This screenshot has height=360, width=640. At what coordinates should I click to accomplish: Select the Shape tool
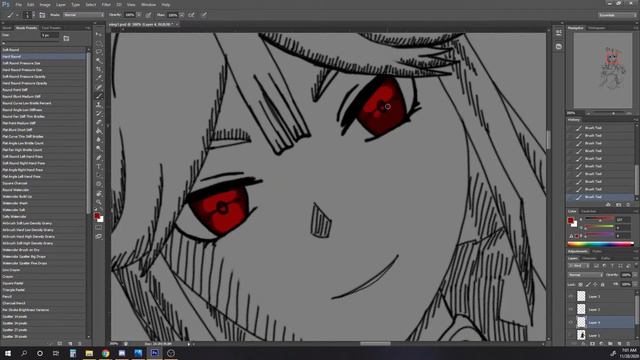[x=99, y=184]
